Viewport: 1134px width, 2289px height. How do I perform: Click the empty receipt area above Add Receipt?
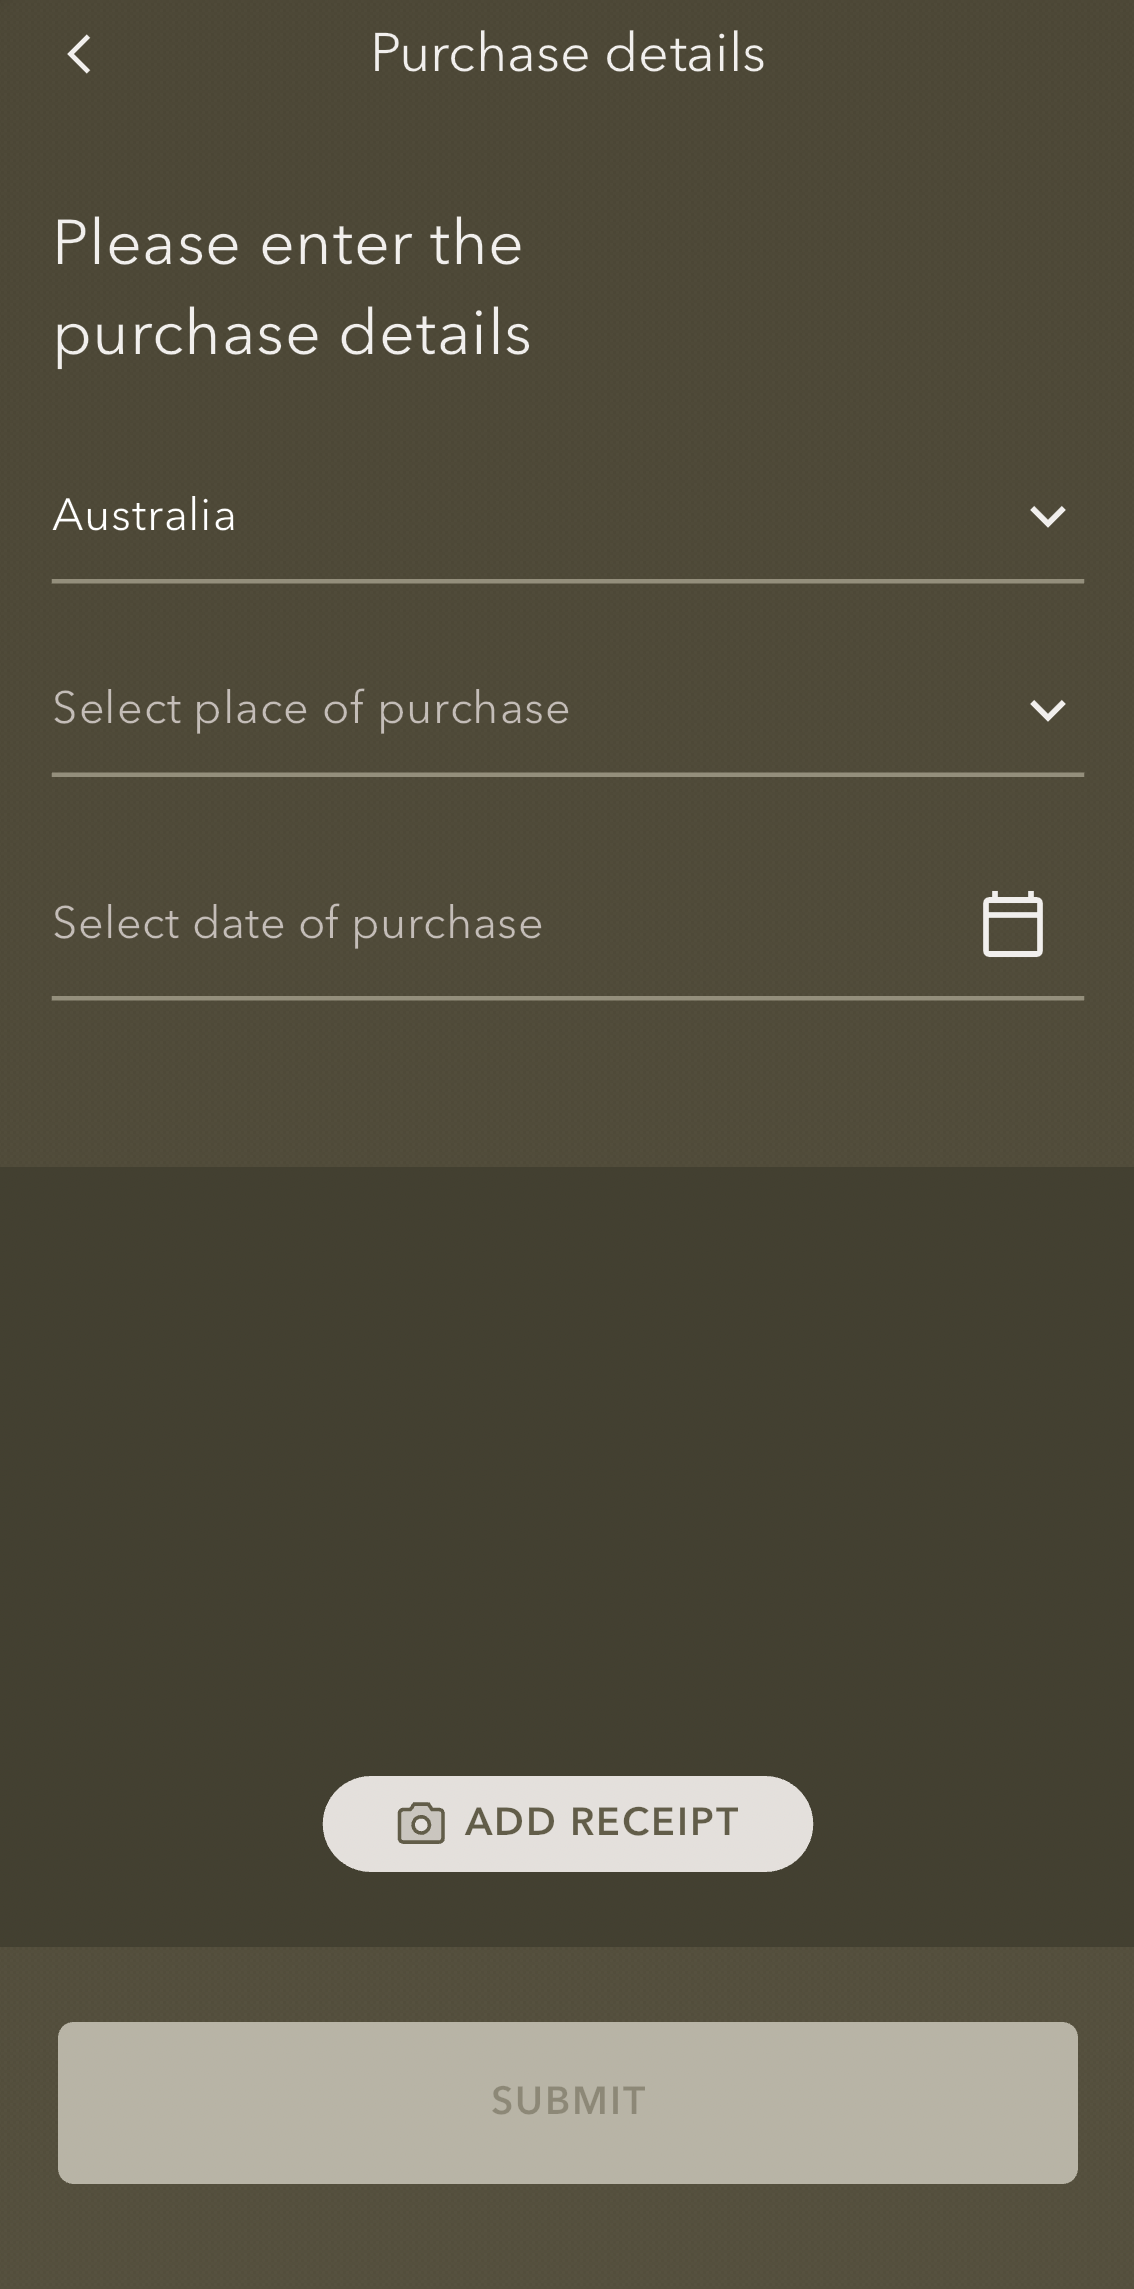pyautogui.click(x=567, y=1450)
